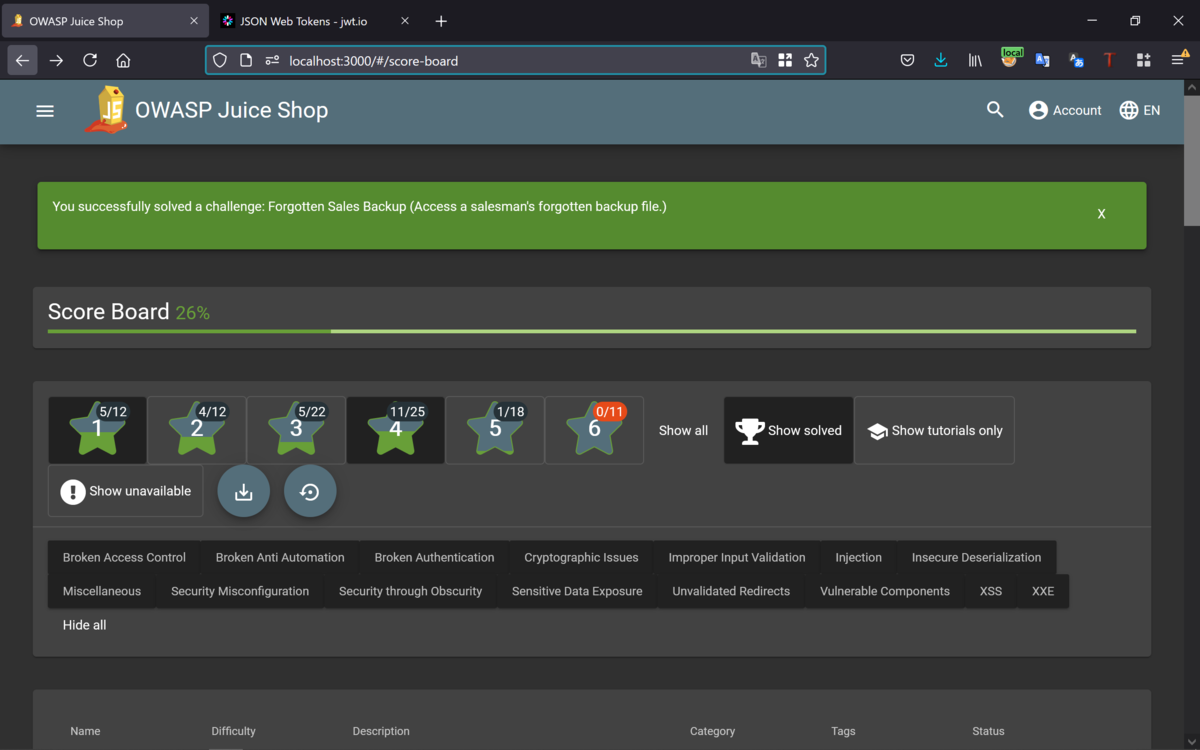Click the round restore progress button
The height and width of the screenshot is (750, 1200).
(310, 491)
